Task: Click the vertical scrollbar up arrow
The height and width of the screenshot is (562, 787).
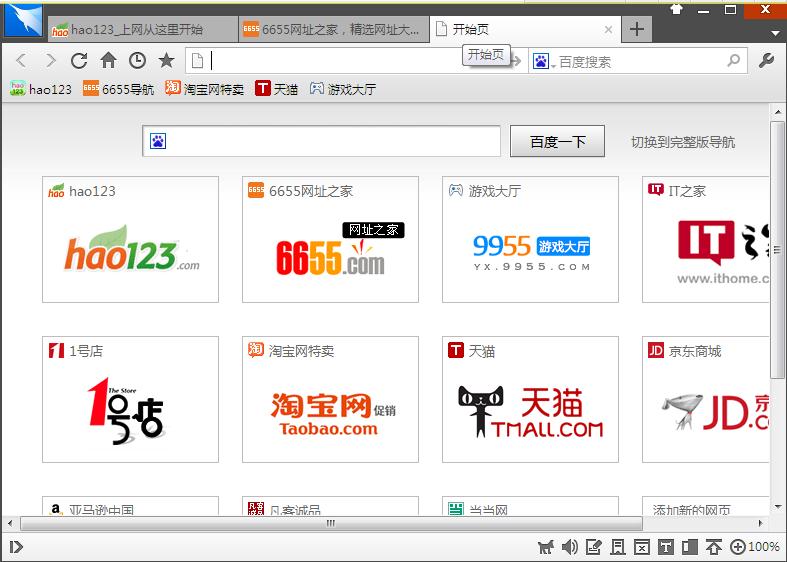Action: 777,111
